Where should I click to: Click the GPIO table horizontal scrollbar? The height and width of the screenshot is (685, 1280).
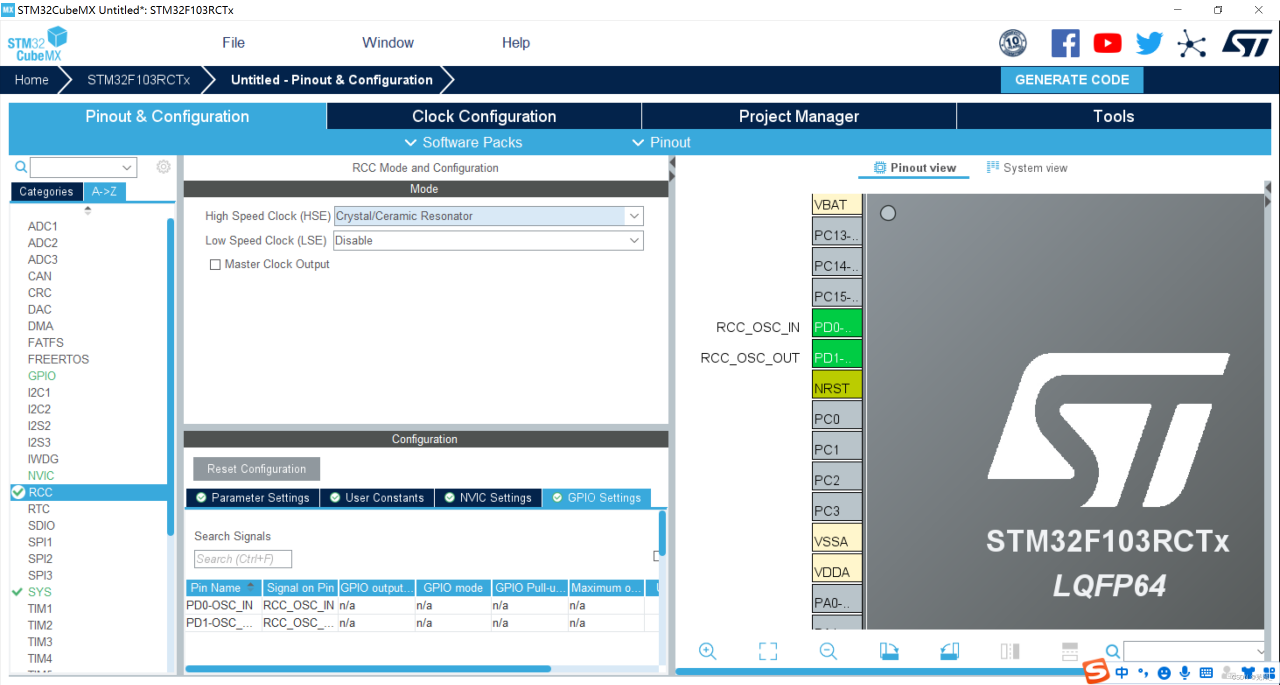pyautogui.click(x=368, y=668)
